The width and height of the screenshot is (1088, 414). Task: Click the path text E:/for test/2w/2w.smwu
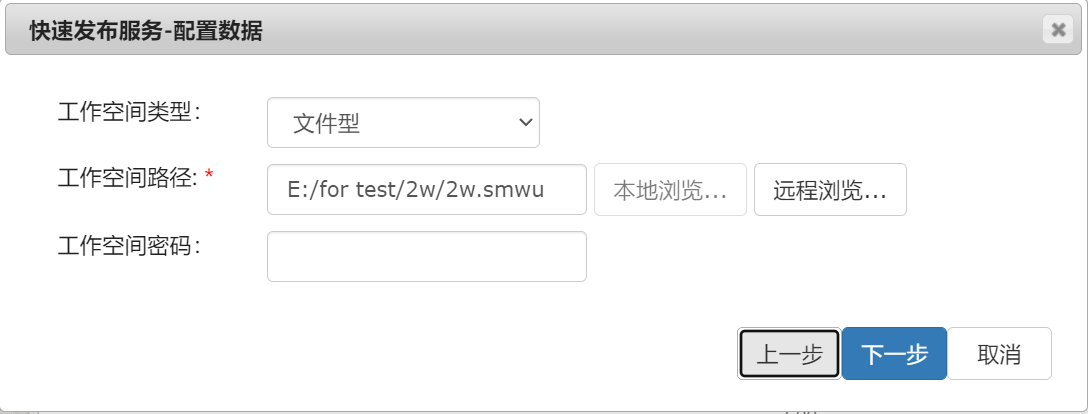tap(416, 191)
